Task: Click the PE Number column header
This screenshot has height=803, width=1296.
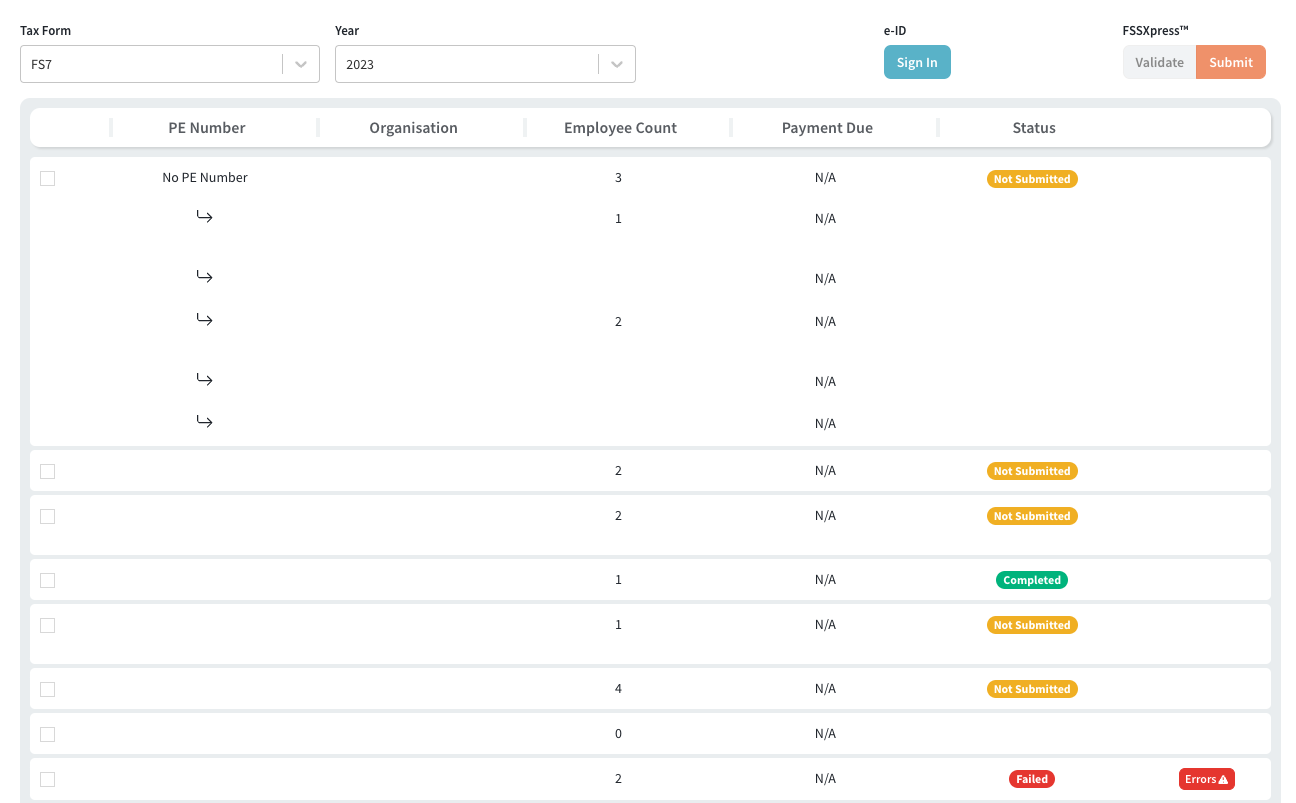Action: point(207,128)
